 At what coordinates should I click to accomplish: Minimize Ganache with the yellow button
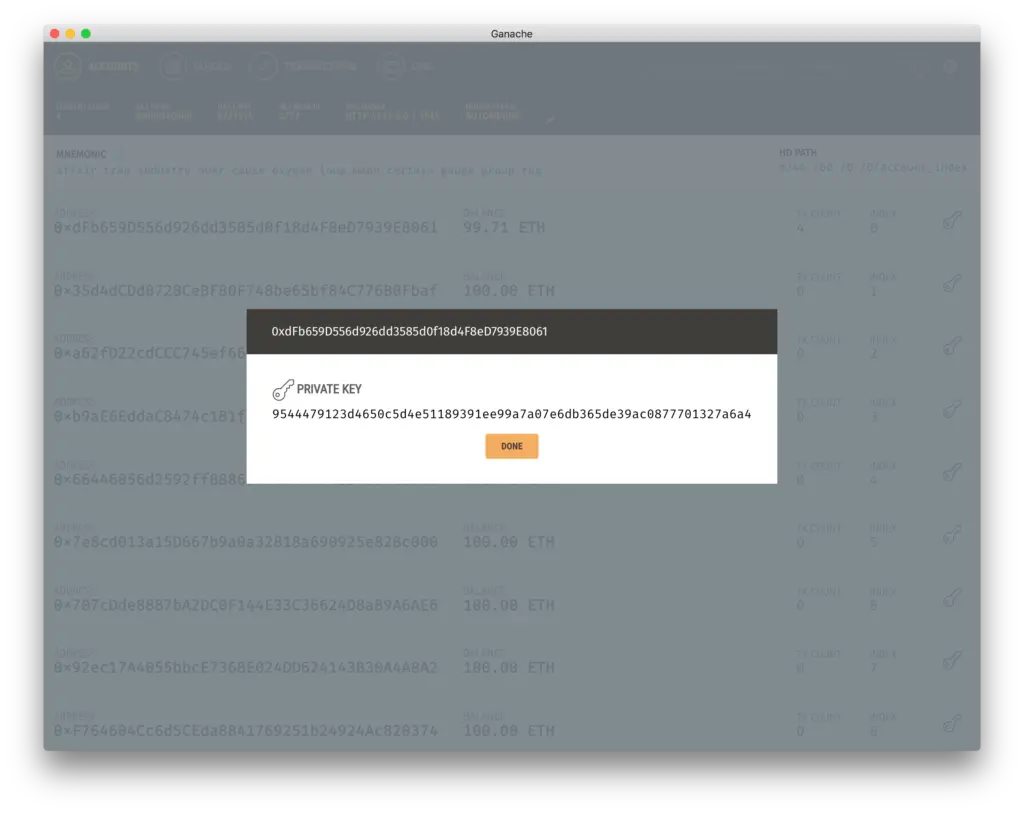(70, 33)
